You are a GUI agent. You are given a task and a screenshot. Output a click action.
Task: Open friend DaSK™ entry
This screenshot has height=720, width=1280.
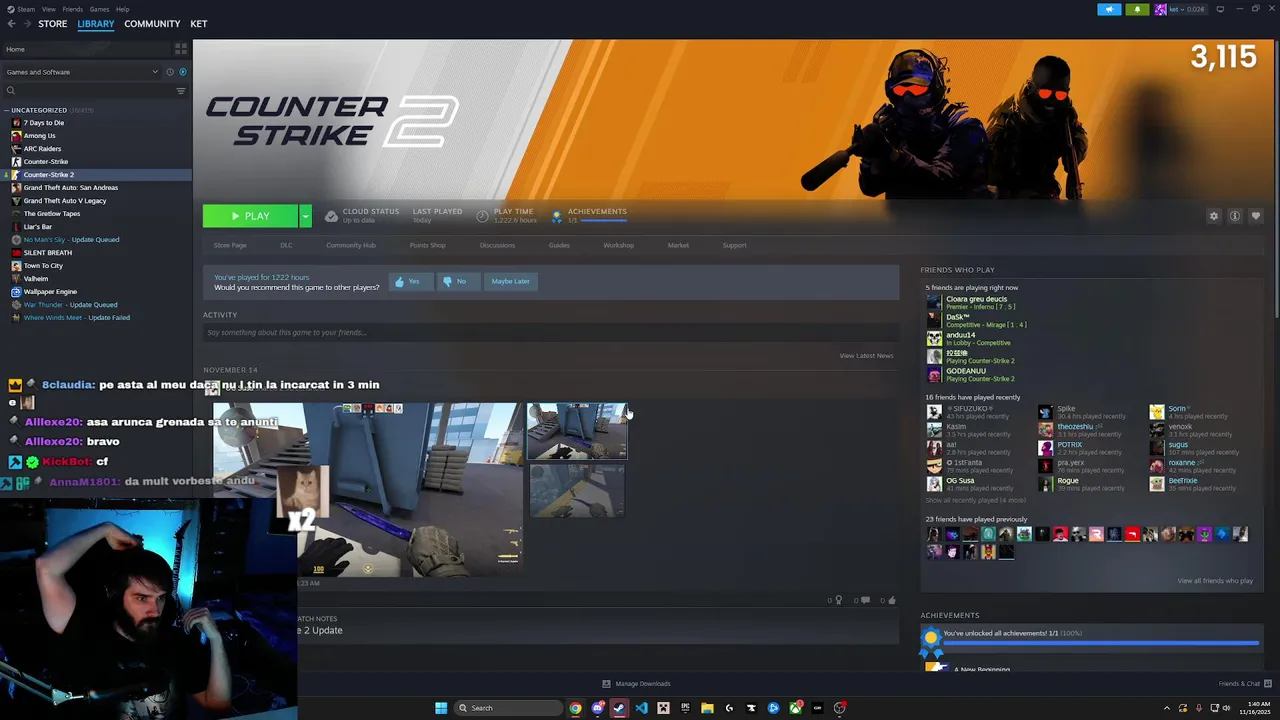[x=976, y=320]
